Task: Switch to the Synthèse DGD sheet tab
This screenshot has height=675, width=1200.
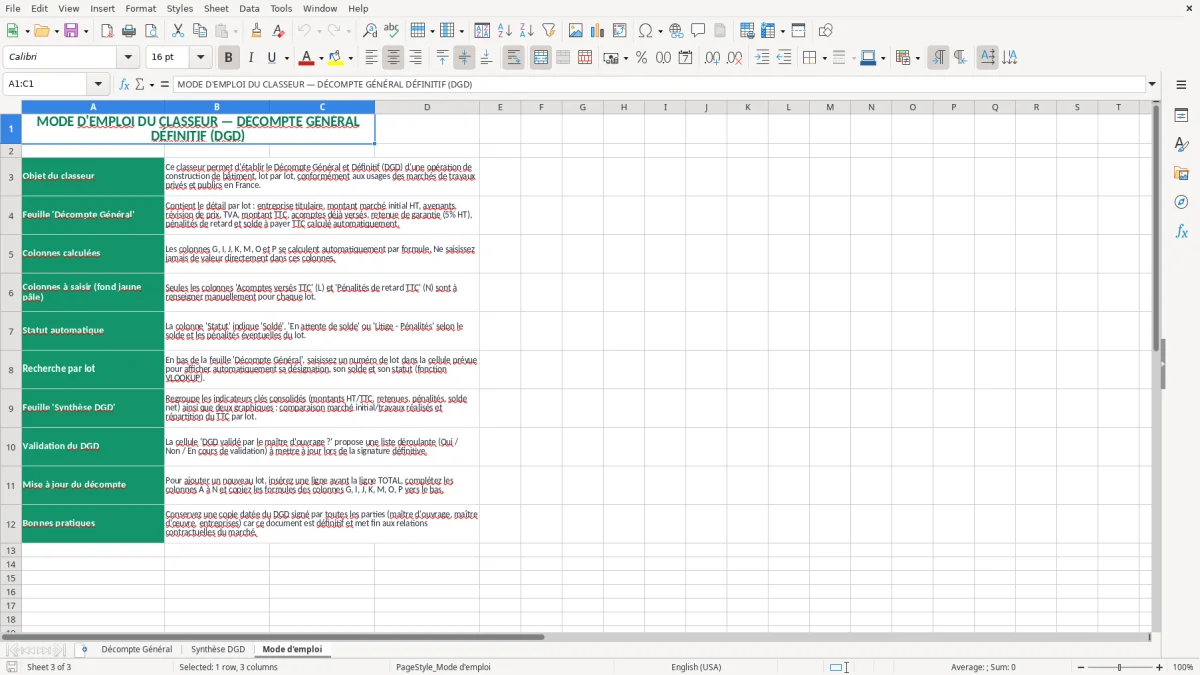Action: point(218,649)
